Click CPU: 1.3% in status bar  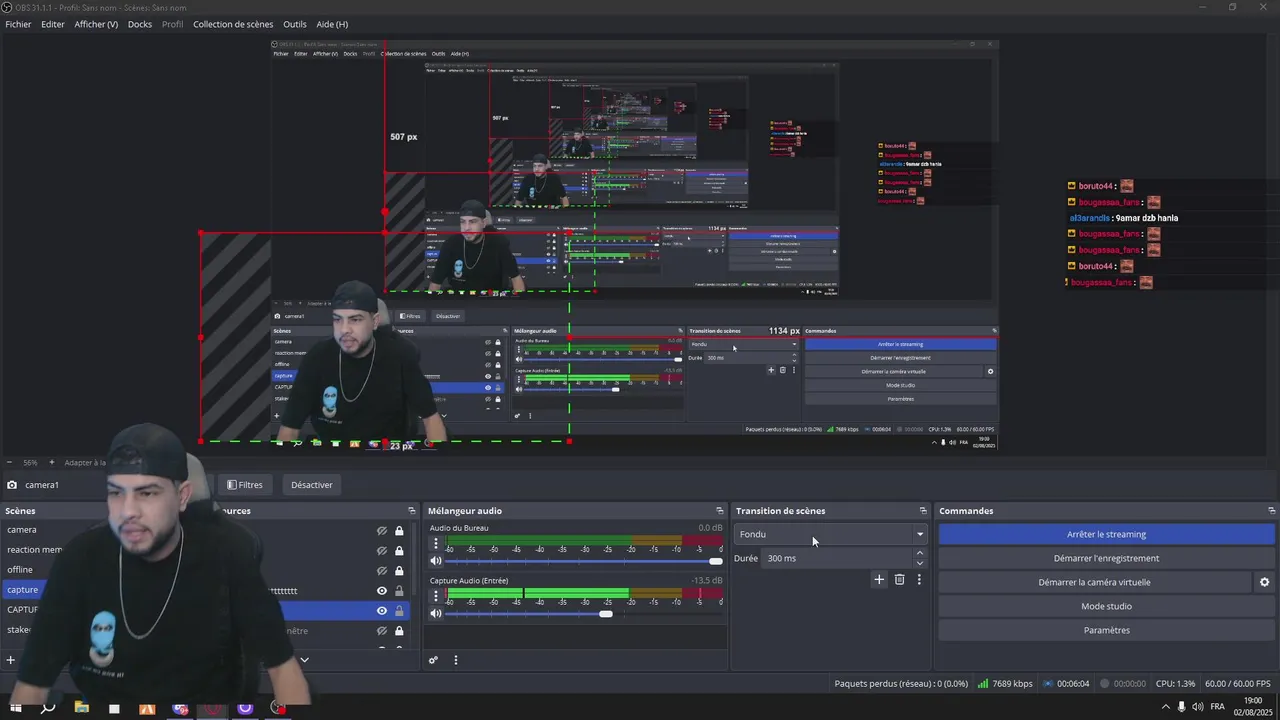[x=1175, y=684]
